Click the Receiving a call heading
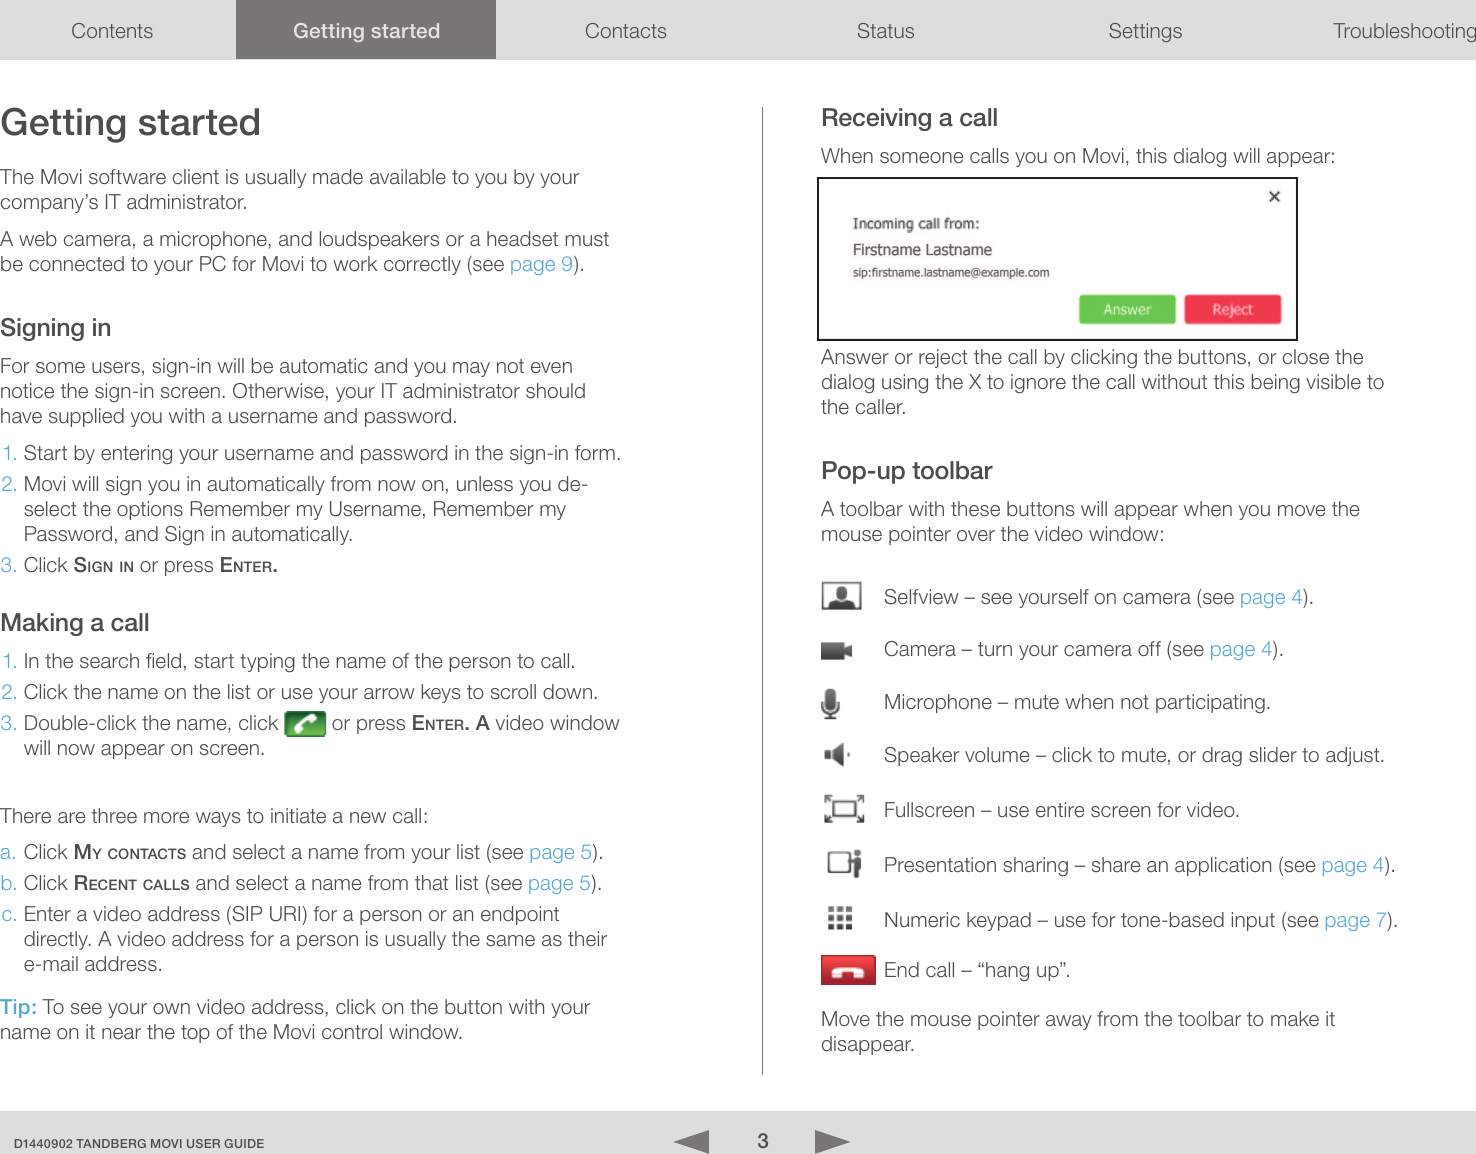1476x1154 pixels. coord(909,118)
